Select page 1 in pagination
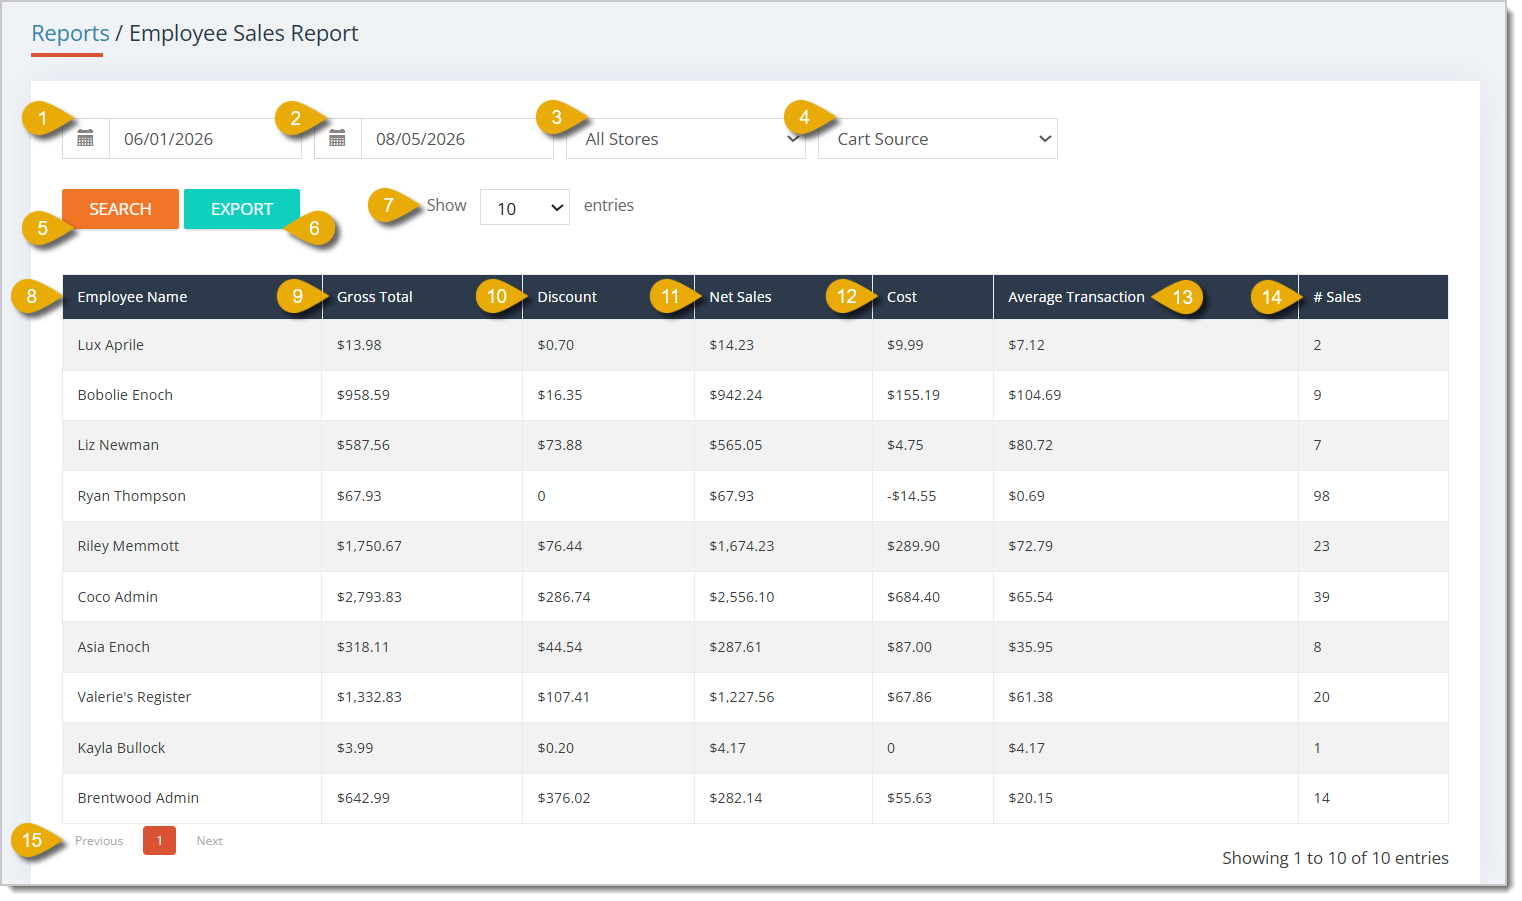The image size is (1522, 901). click(159, 841)
